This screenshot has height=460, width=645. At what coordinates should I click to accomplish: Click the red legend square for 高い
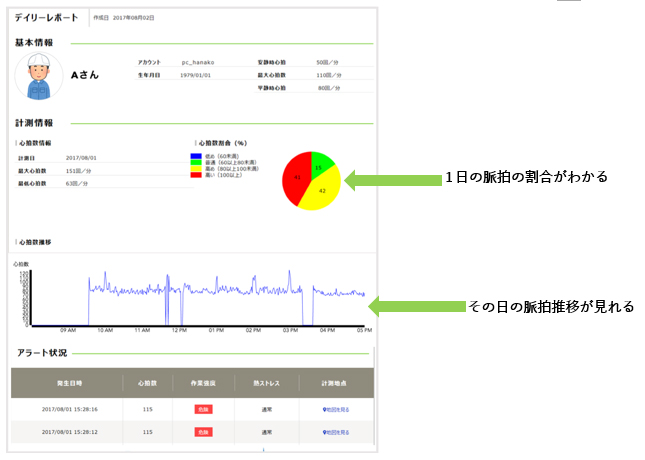(x=195, y=173)
